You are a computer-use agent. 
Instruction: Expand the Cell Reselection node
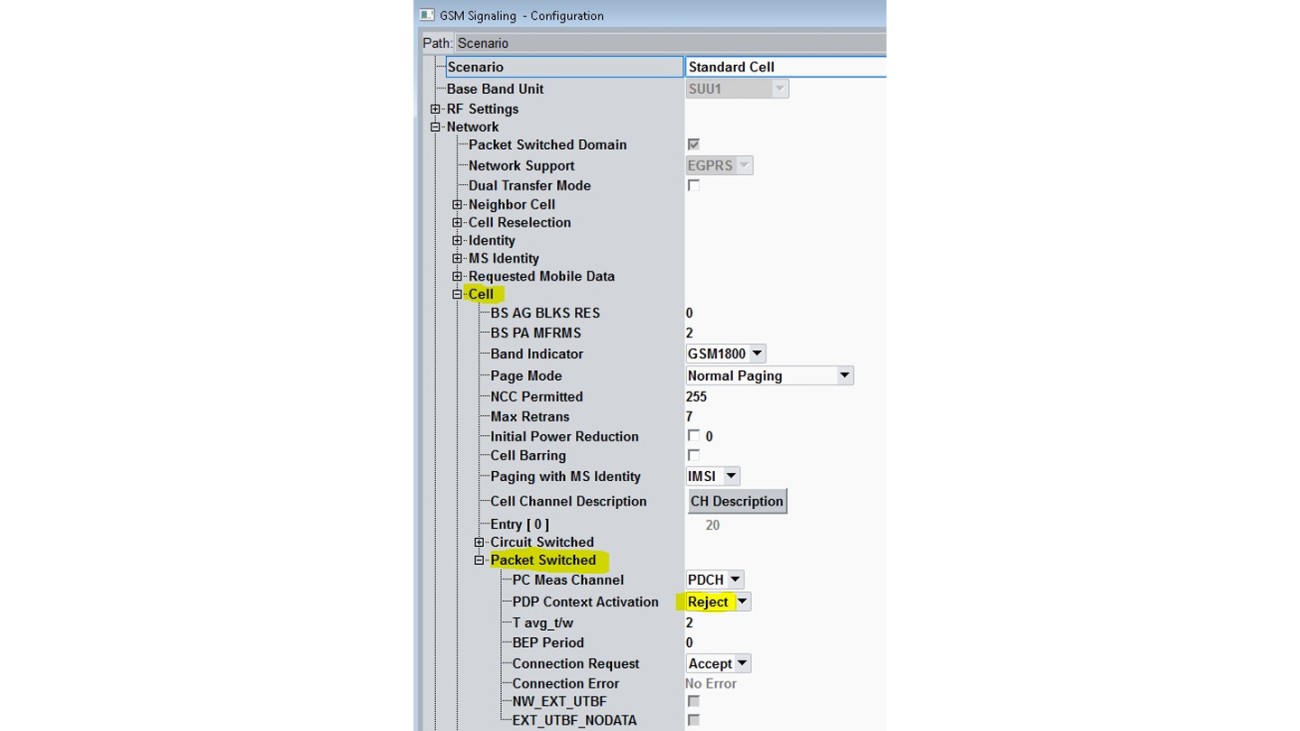[x=457, y=222]
